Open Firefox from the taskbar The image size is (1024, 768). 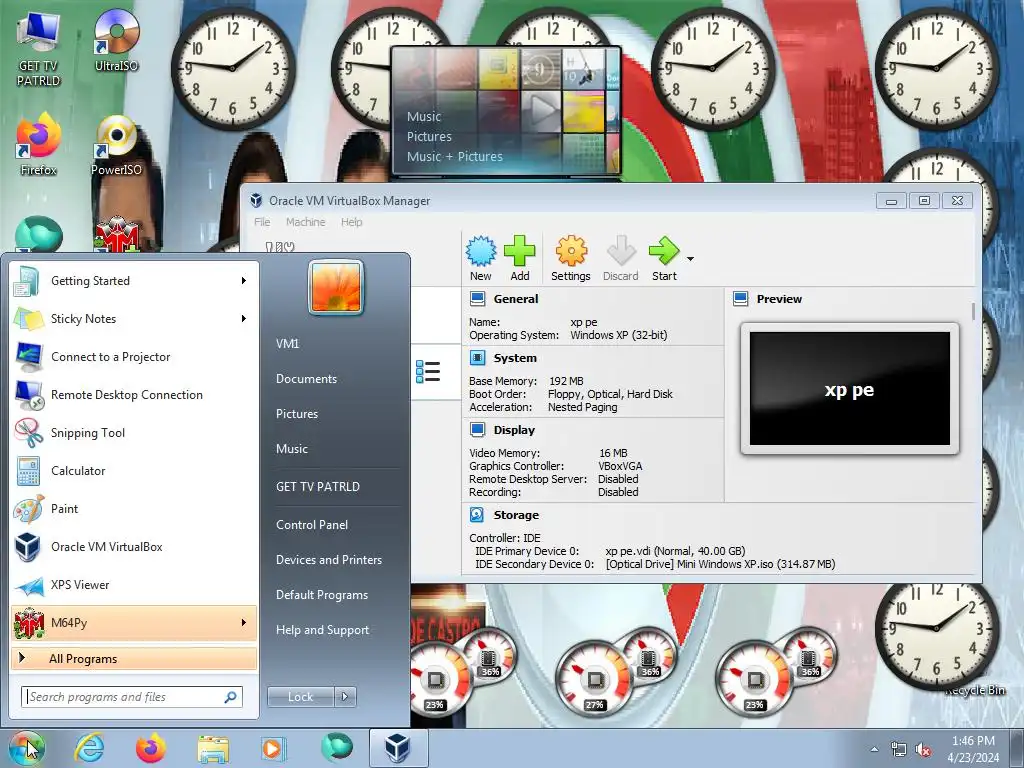tap(151, 748)
